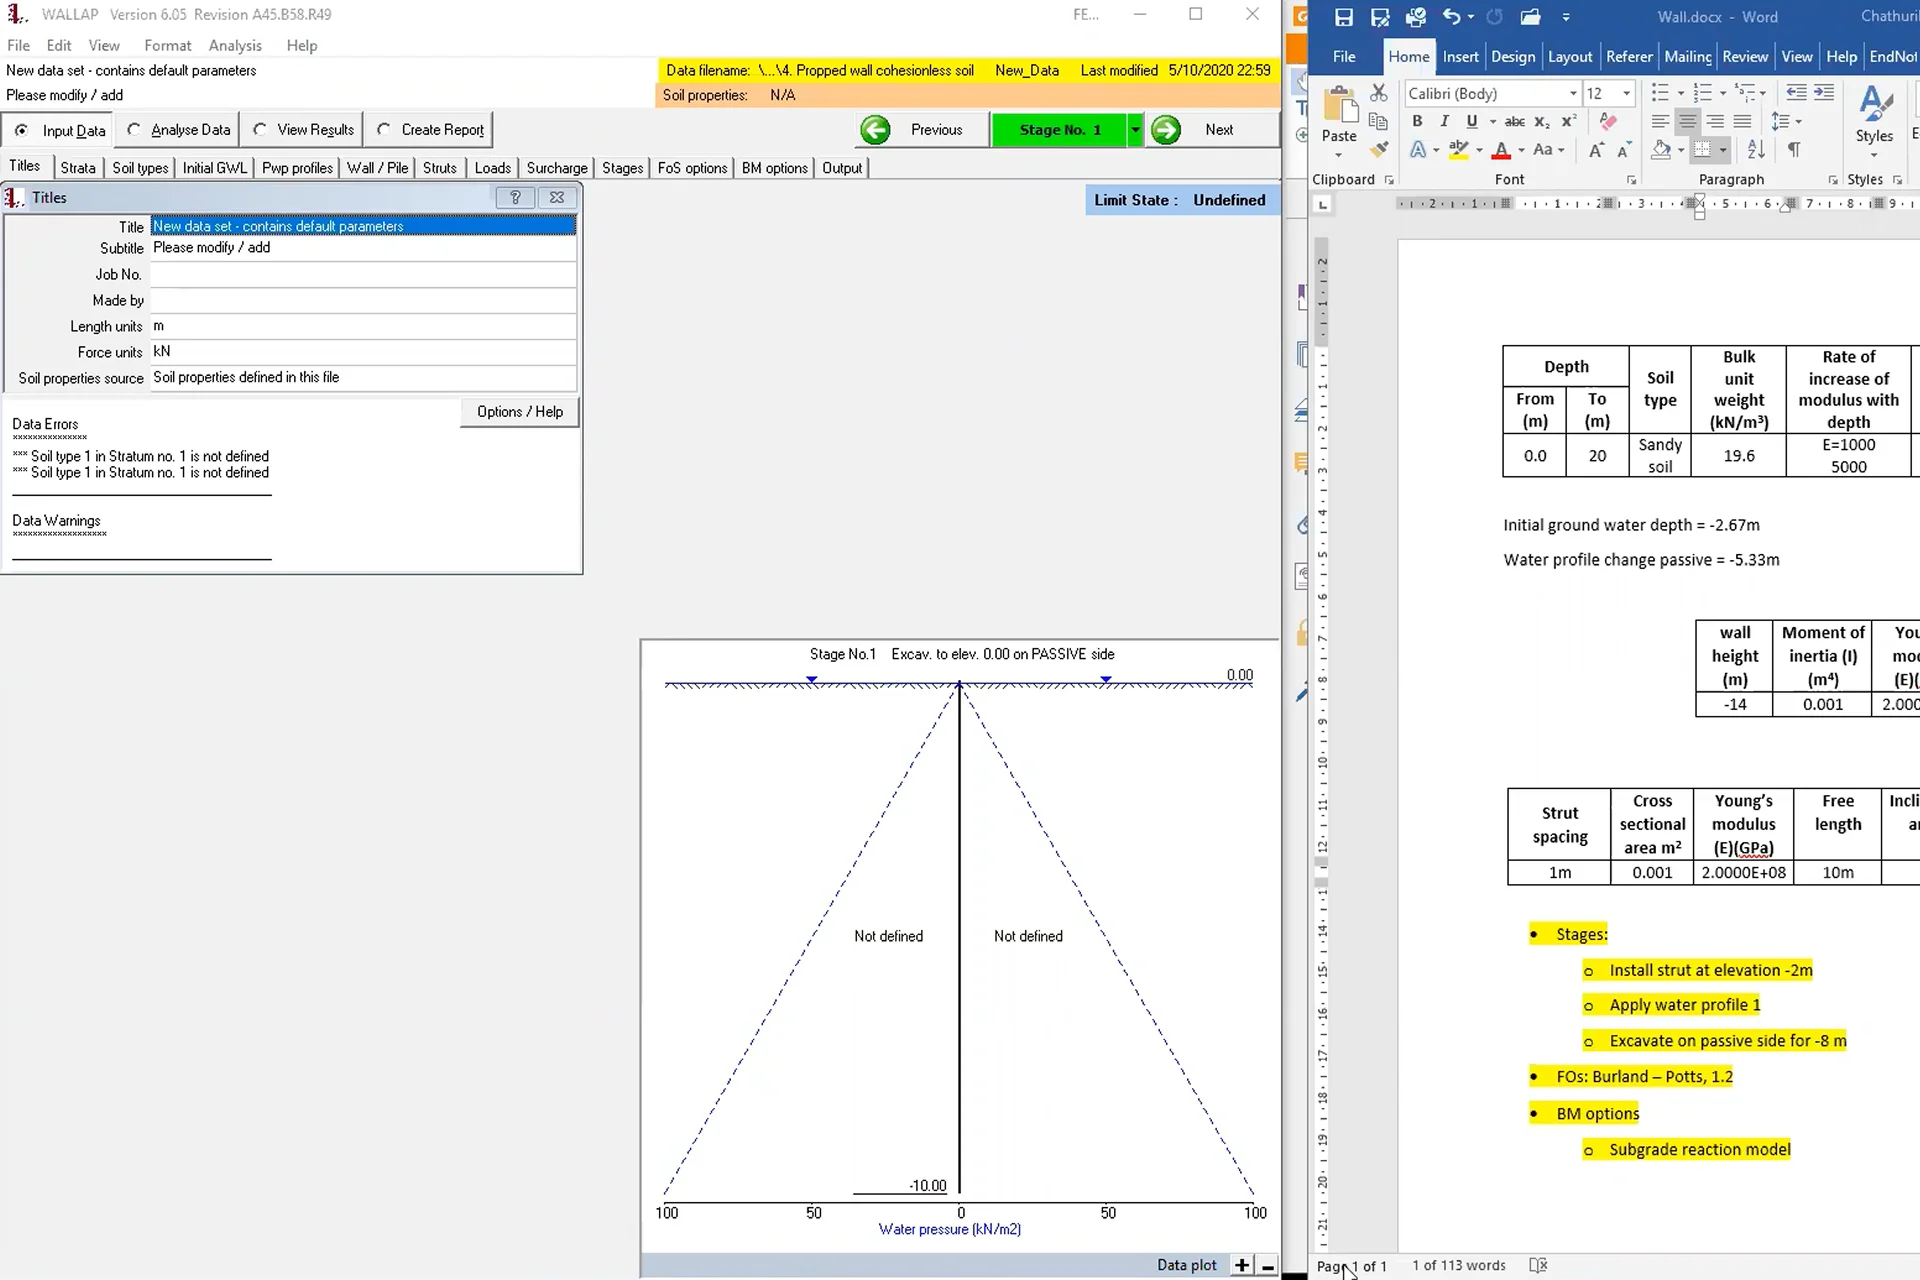
Task: Click the green Next stage arrow icon
Action: (1166, 130)
